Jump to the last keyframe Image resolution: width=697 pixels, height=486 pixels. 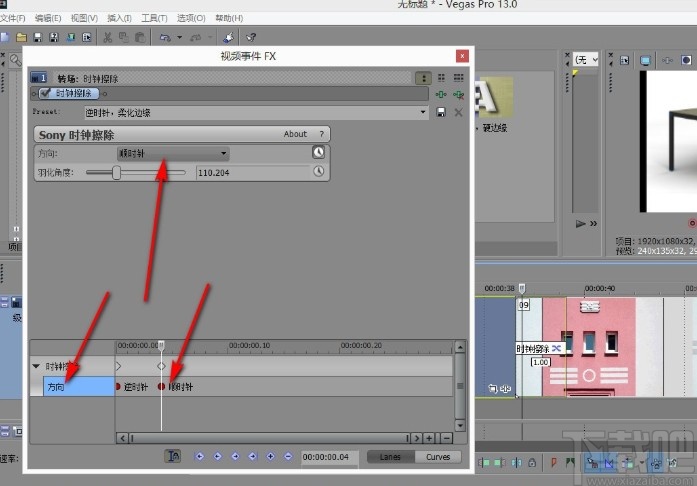(252, 456)
